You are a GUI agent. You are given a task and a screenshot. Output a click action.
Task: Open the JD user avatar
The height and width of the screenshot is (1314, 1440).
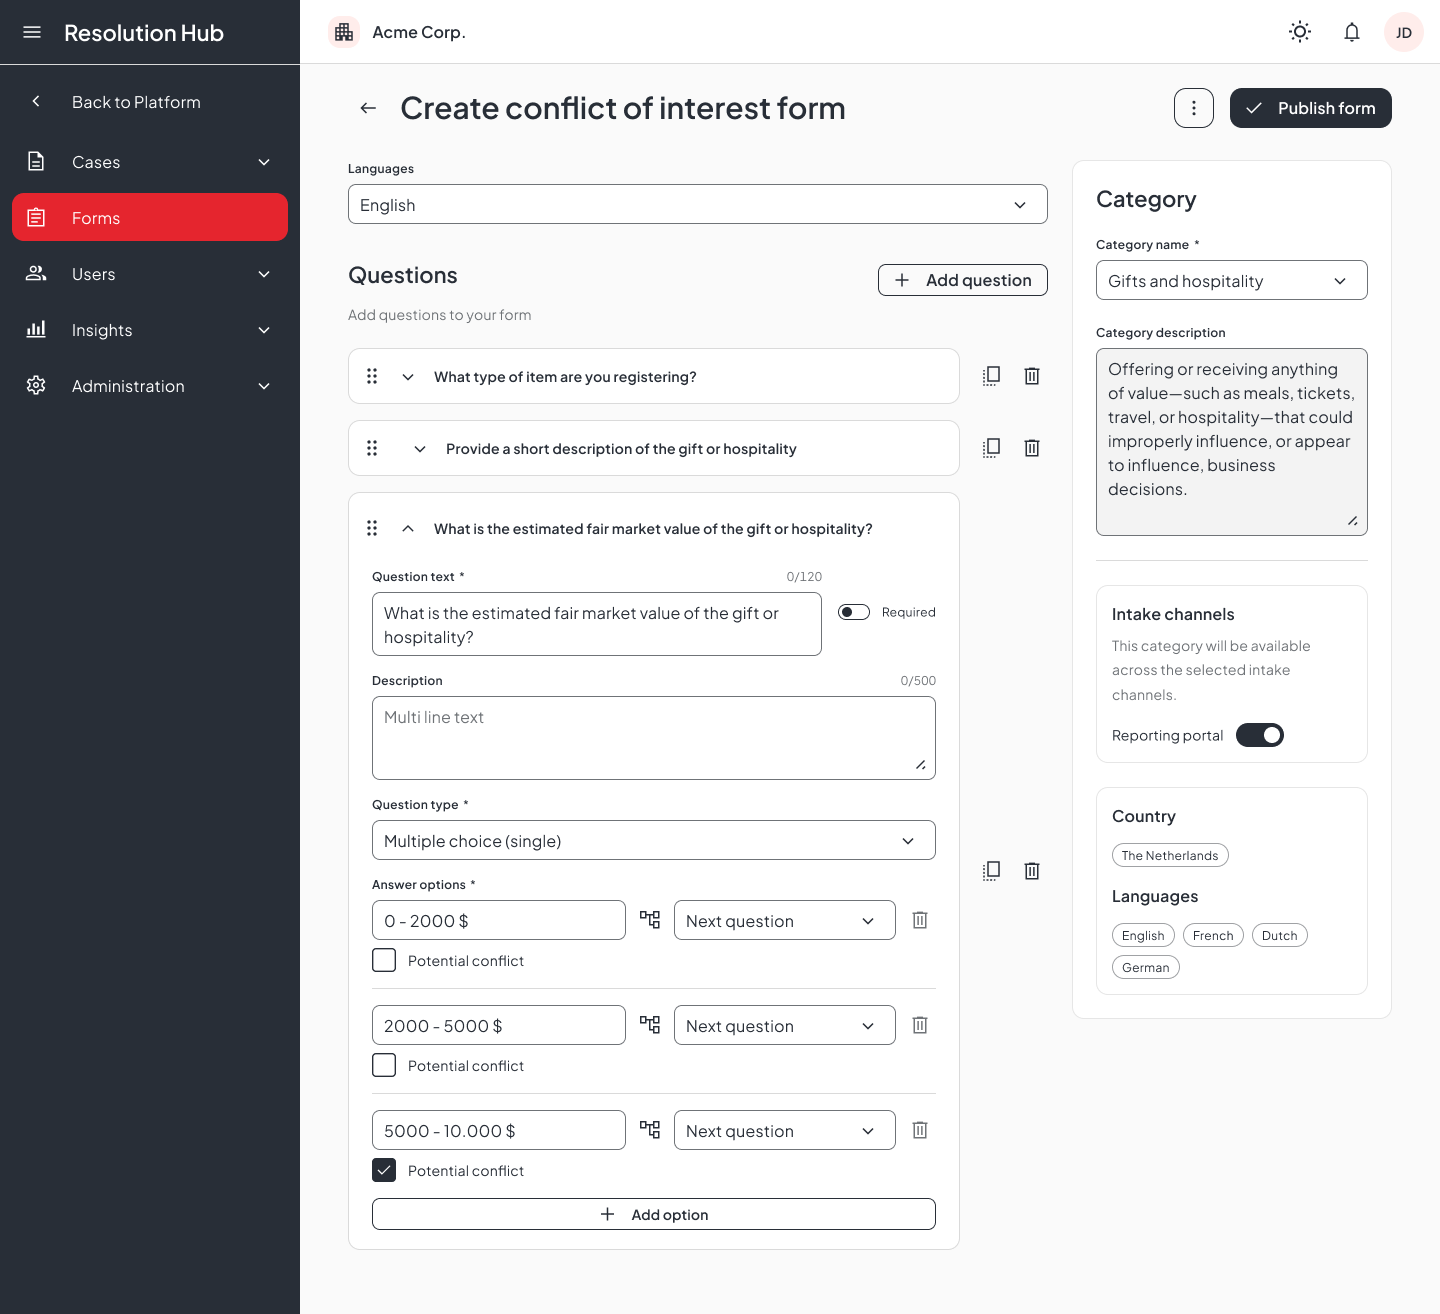[x=1404, y=32]
